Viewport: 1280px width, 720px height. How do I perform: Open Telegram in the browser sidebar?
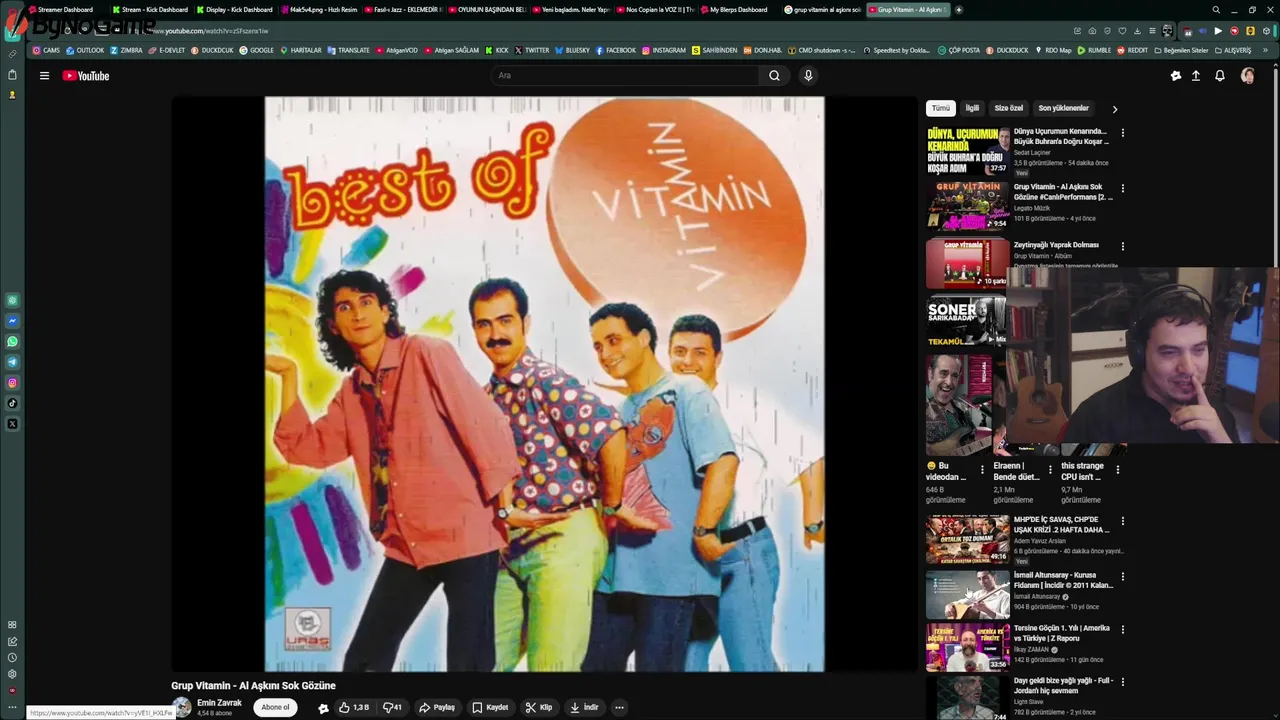[x=12, y=362]
